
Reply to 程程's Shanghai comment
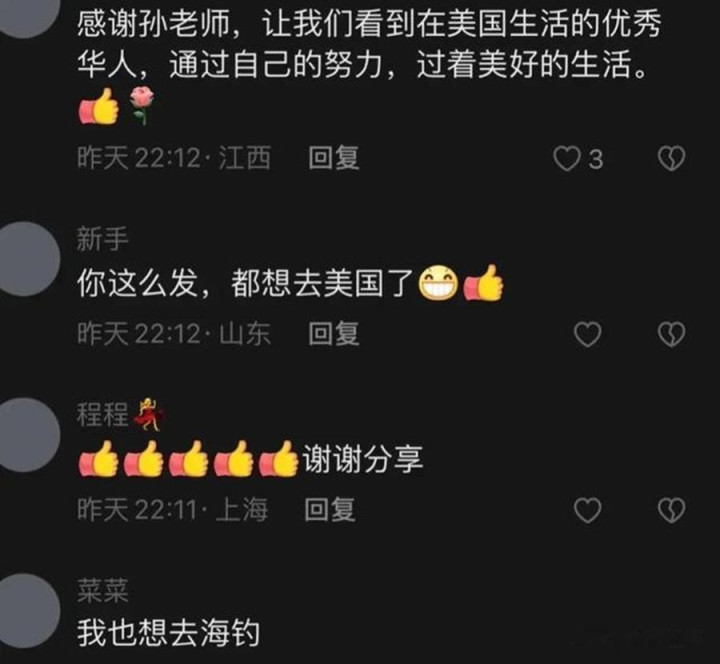tap(330, 509)
